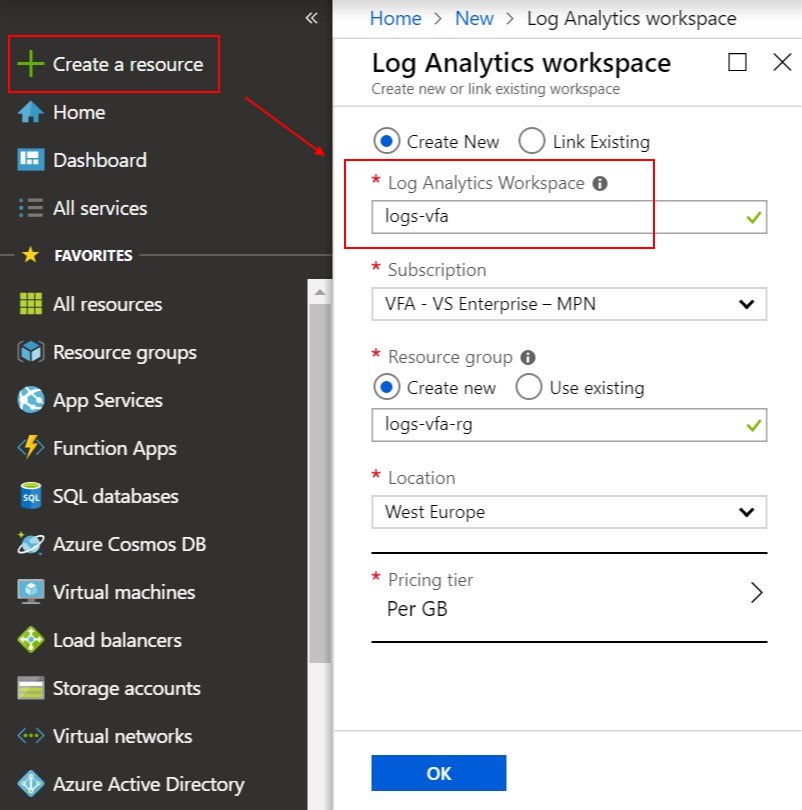The width and height of the screenshot is (802, 810).
Task: Click the All services list icon
Action: pos(30,208)
